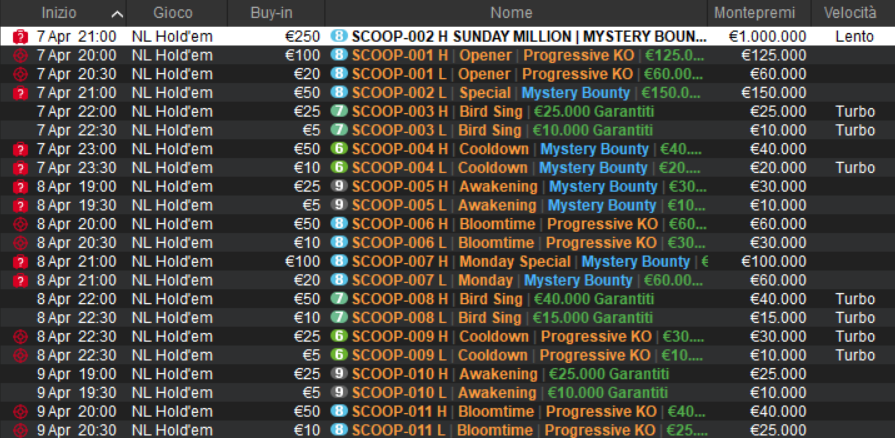Select SCOOP-005 H Awakening tournament name

pos(529,187)
